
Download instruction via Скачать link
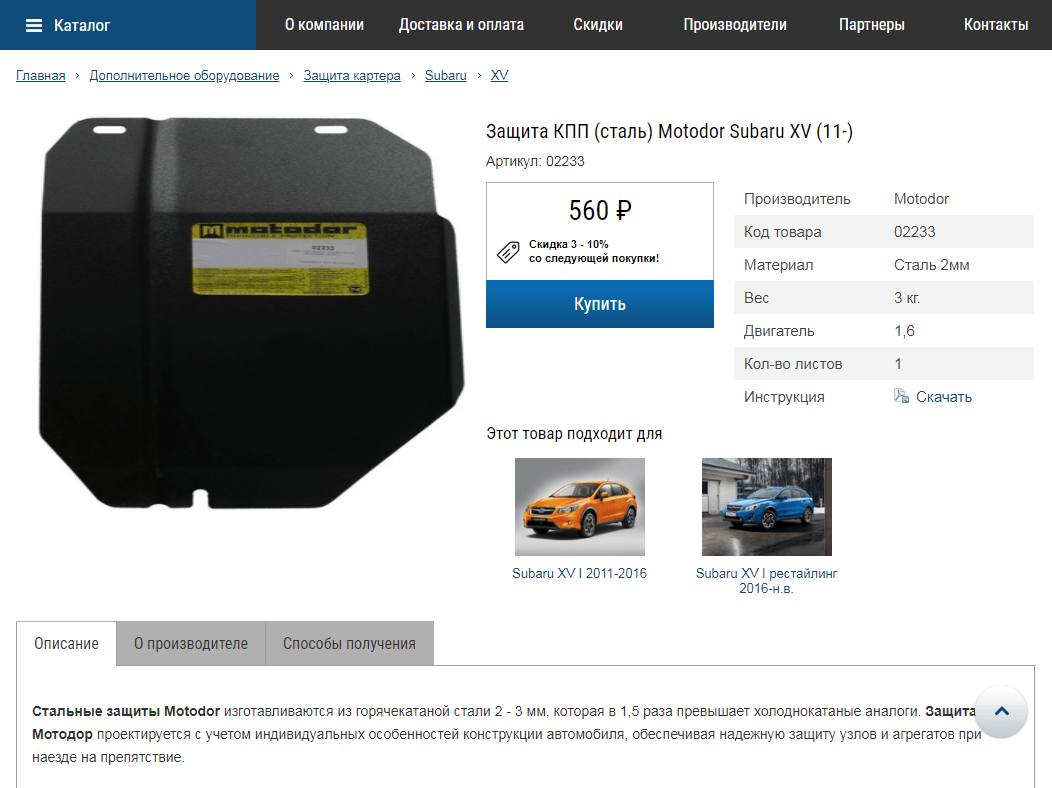click(944, 397)
